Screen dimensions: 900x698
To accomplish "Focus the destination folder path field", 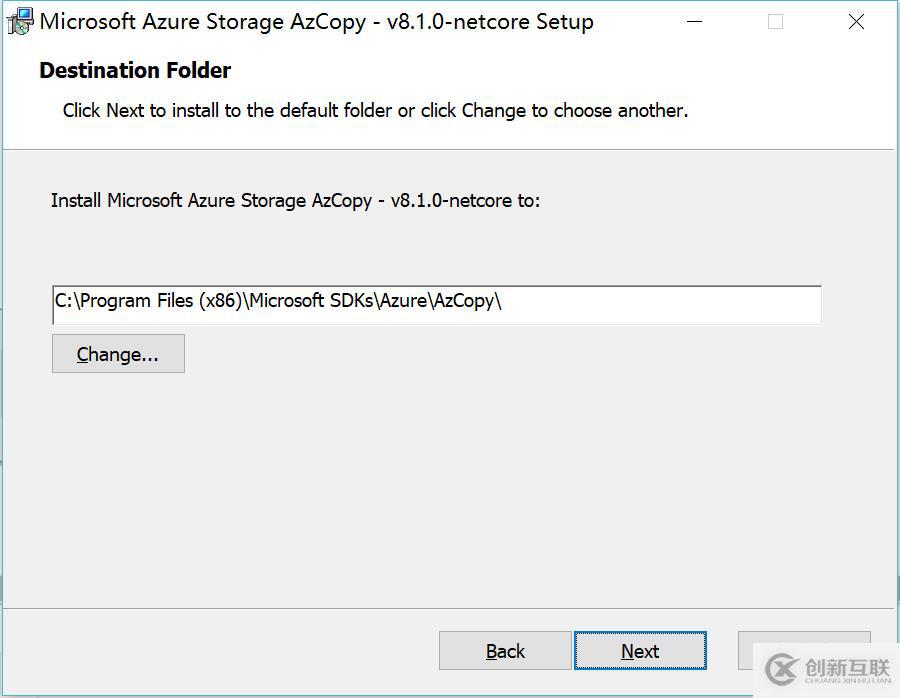I will tap(436, 304).
